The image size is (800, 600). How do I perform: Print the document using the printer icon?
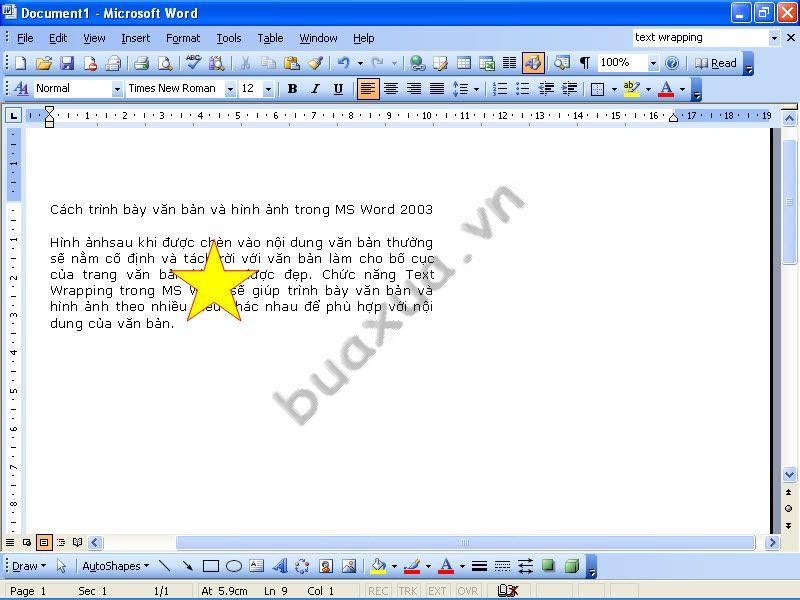point(141,63)
